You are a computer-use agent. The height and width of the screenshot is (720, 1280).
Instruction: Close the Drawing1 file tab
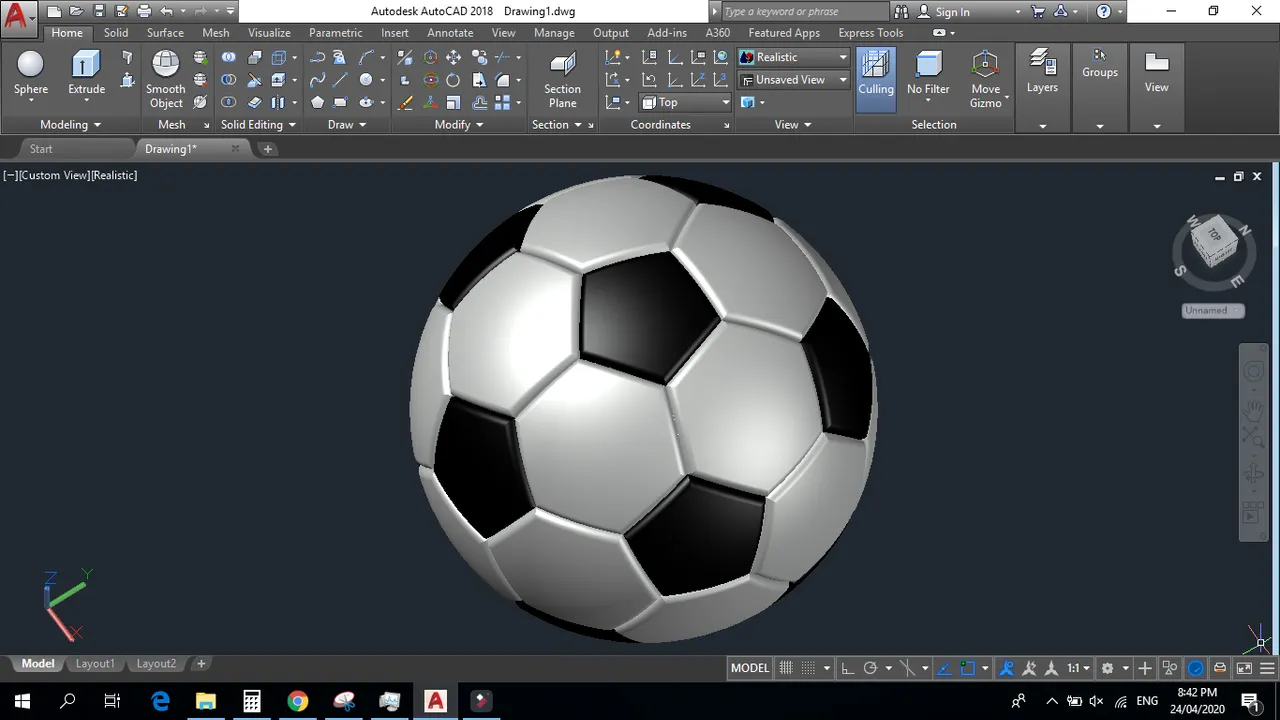[x=236, y=149]
